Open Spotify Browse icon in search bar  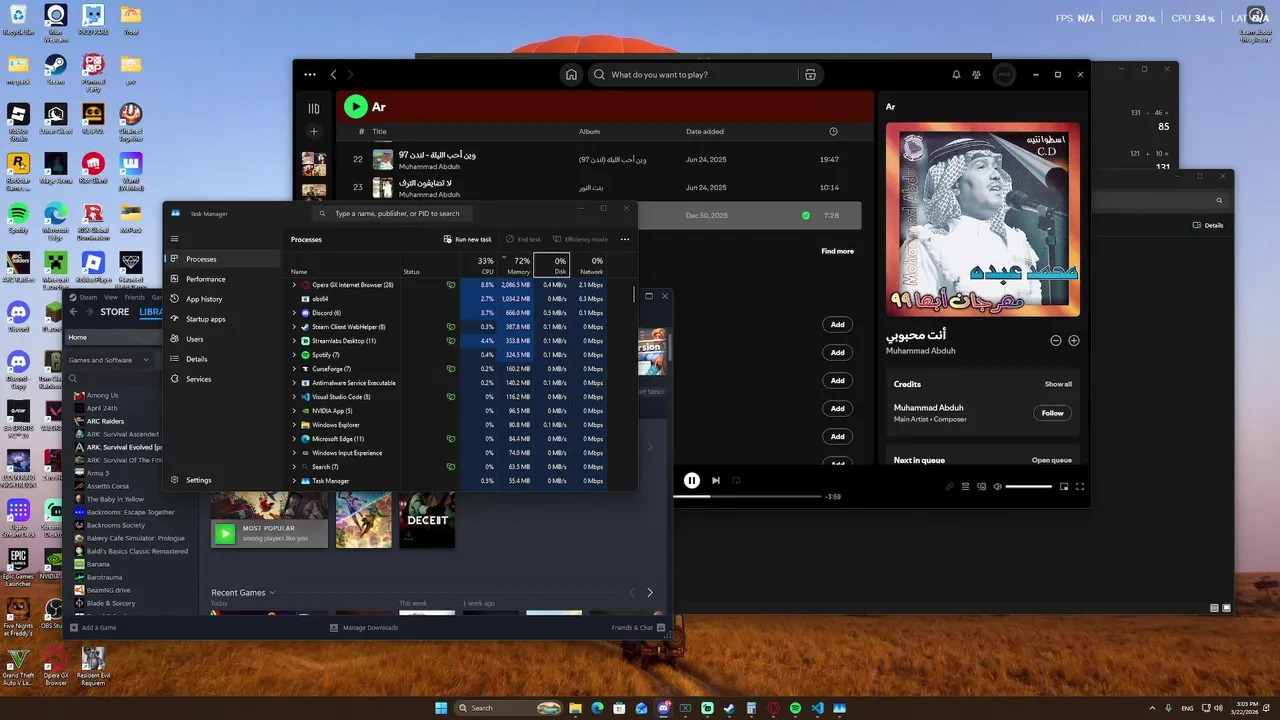click(810, 75)
